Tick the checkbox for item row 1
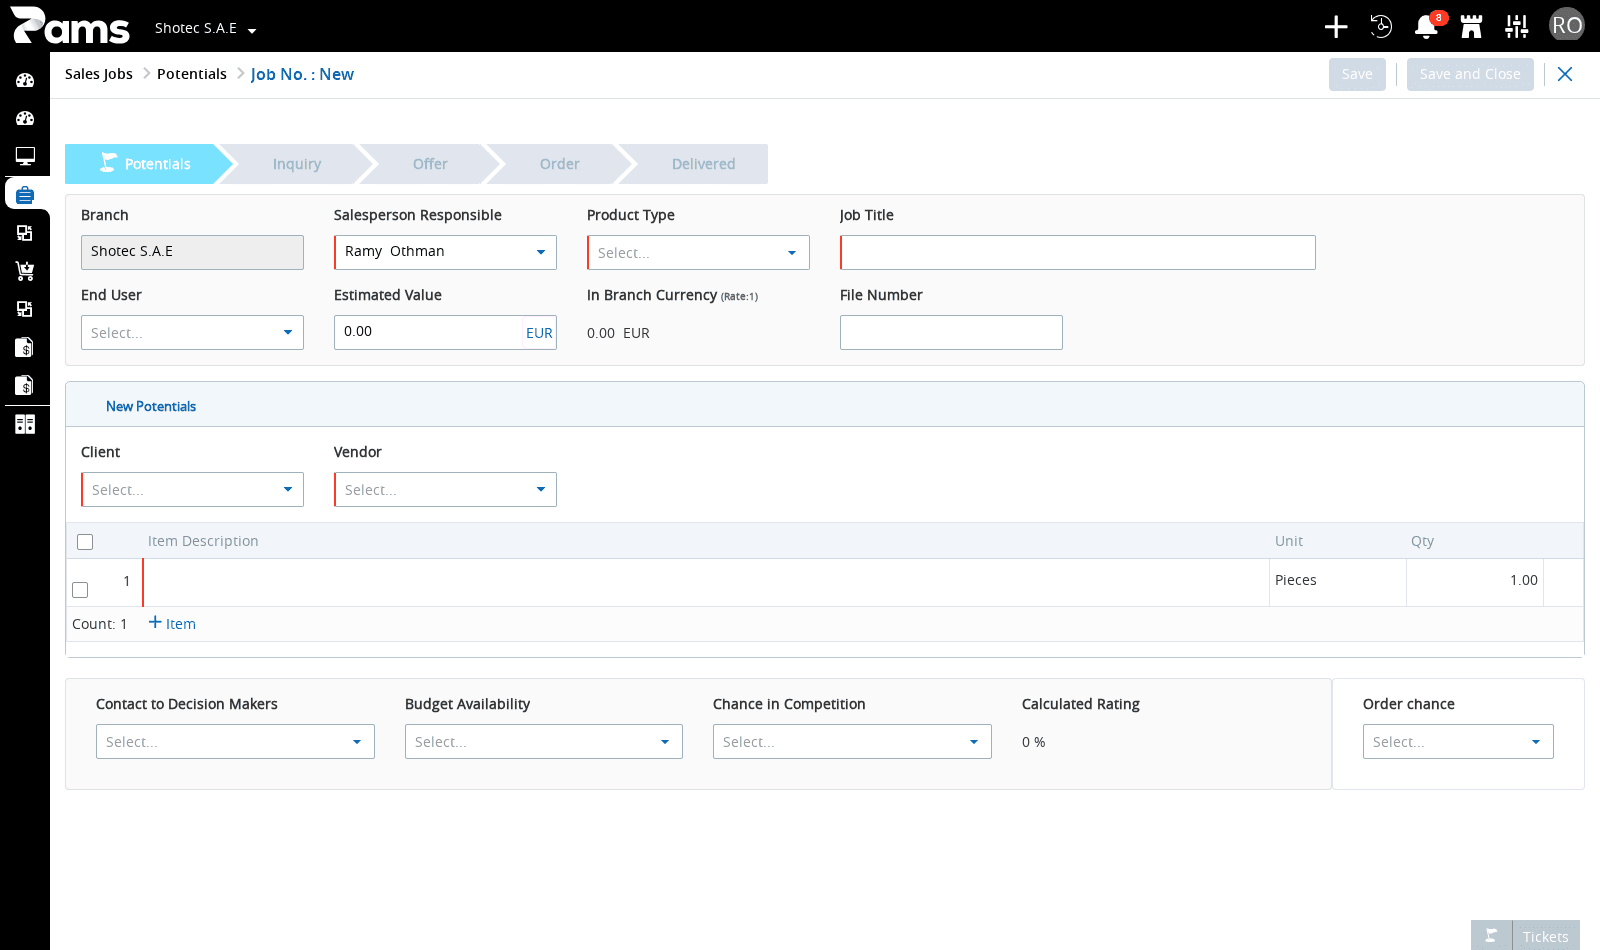The width and height of the screenshot is (1600, 950). tap(80, 590)
